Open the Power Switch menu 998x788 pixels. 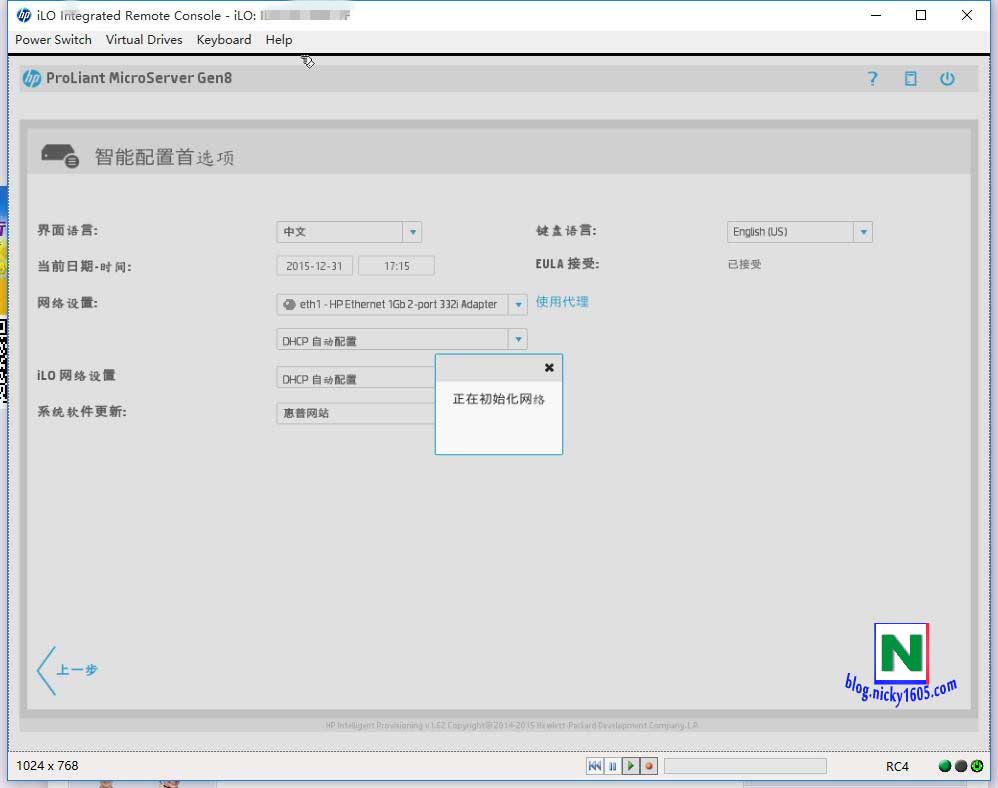point(53,39)
